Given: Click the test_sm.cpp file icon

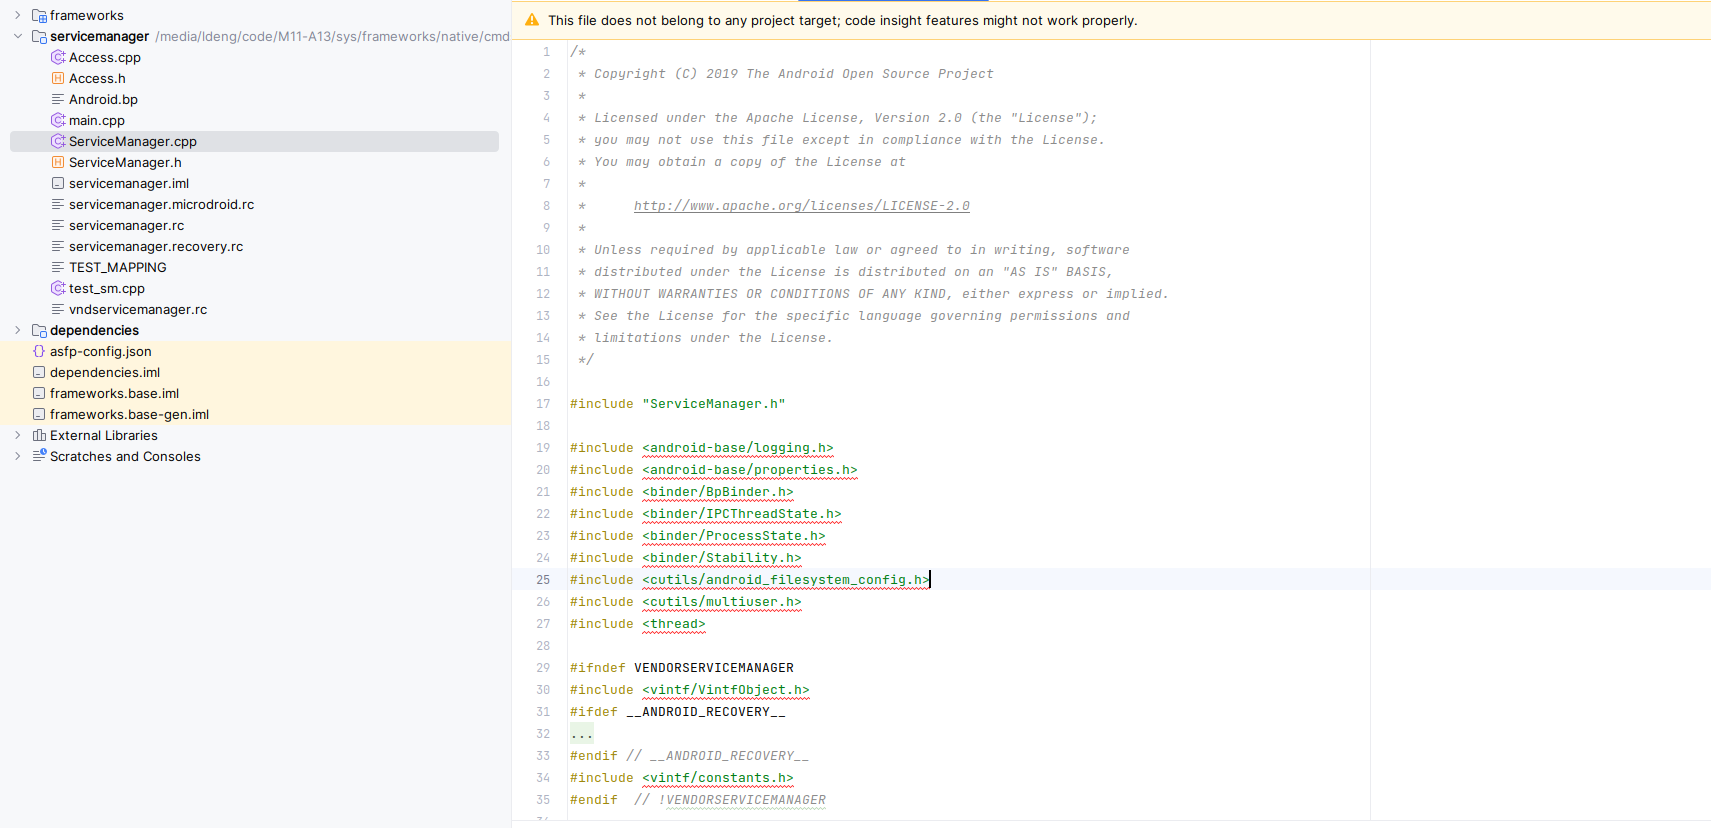Looking at the screenshot, I should 58,288.
